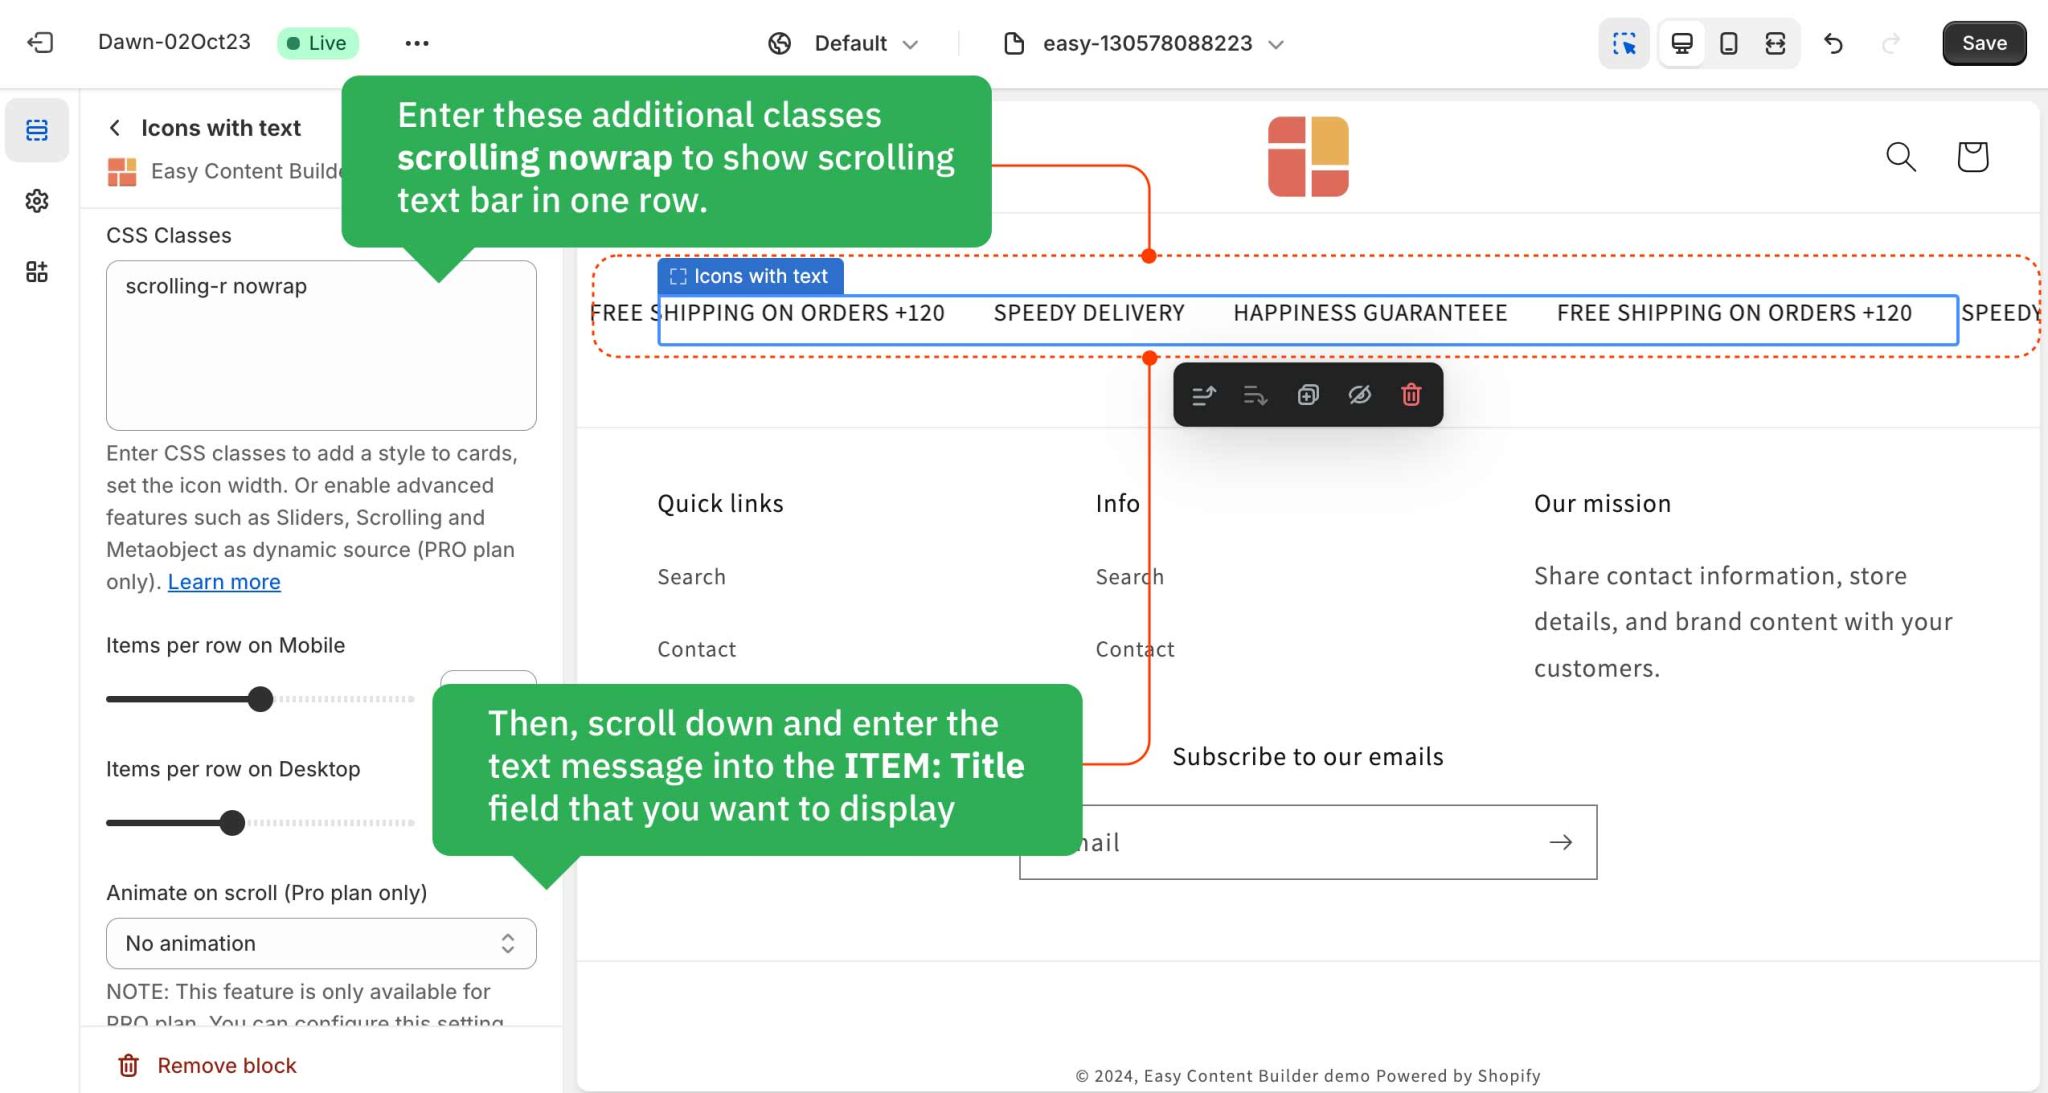Delete block with red trash icon
Screen dimensions: 2048x1093
click(1411, 395)
